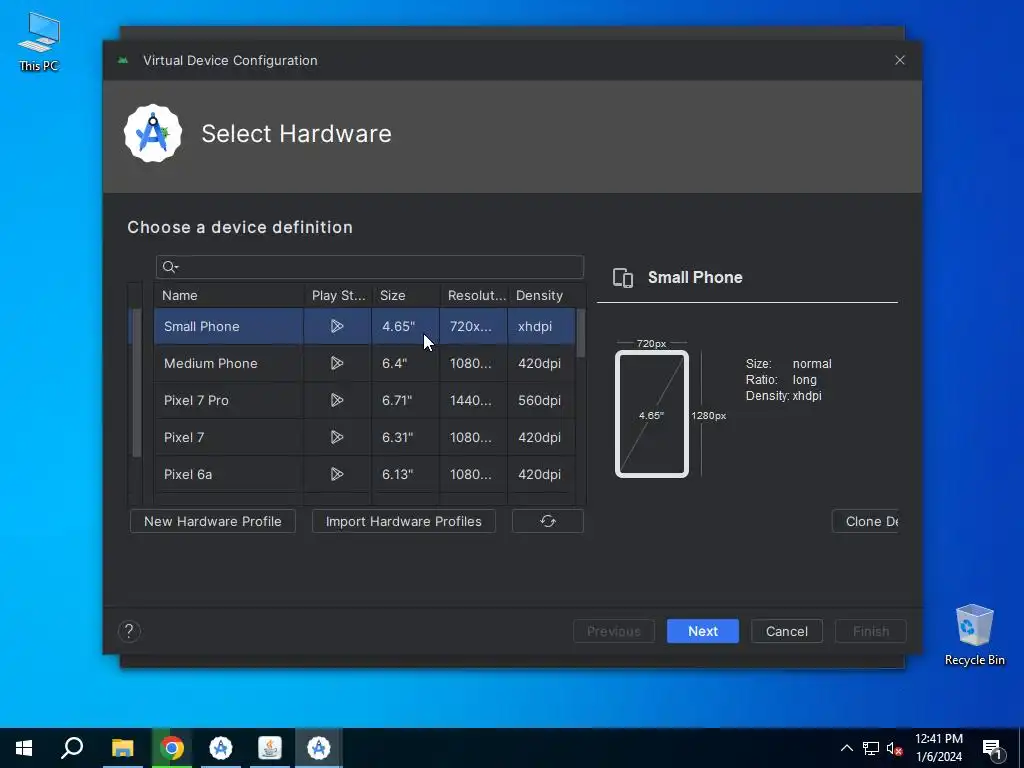The image size is (1024, 768).
Task: Sort by the Size column header
Action: pyautogui.click(x=406, y=295)
